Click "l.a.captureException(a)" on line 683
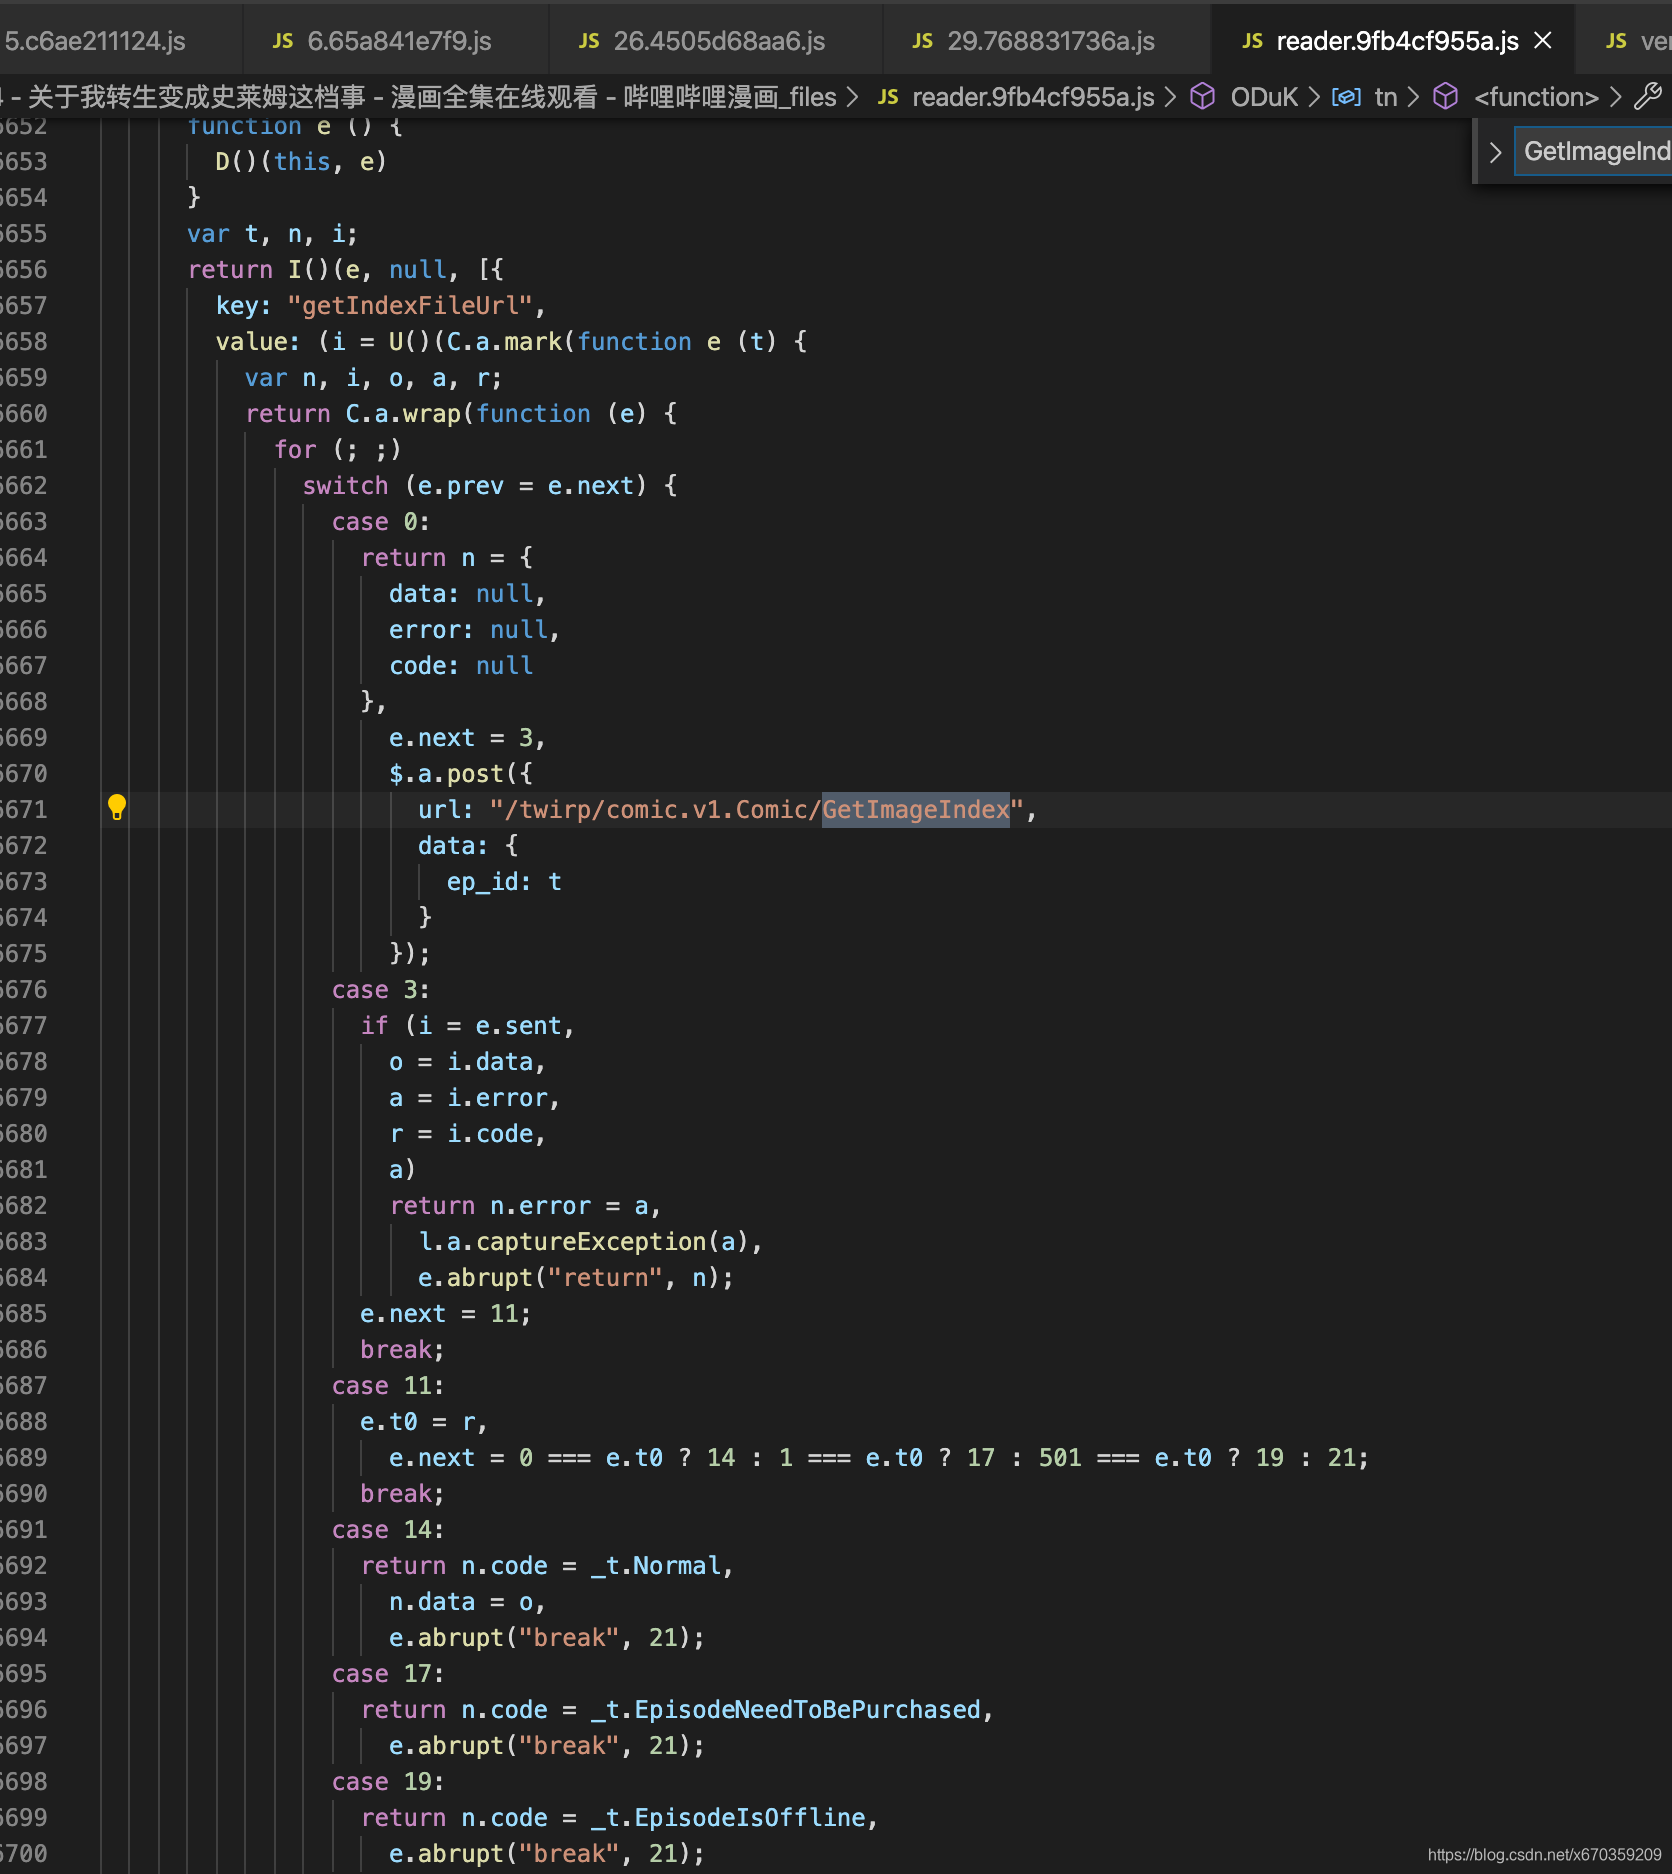The image size is (1672, 1874). pos(583,1241)
